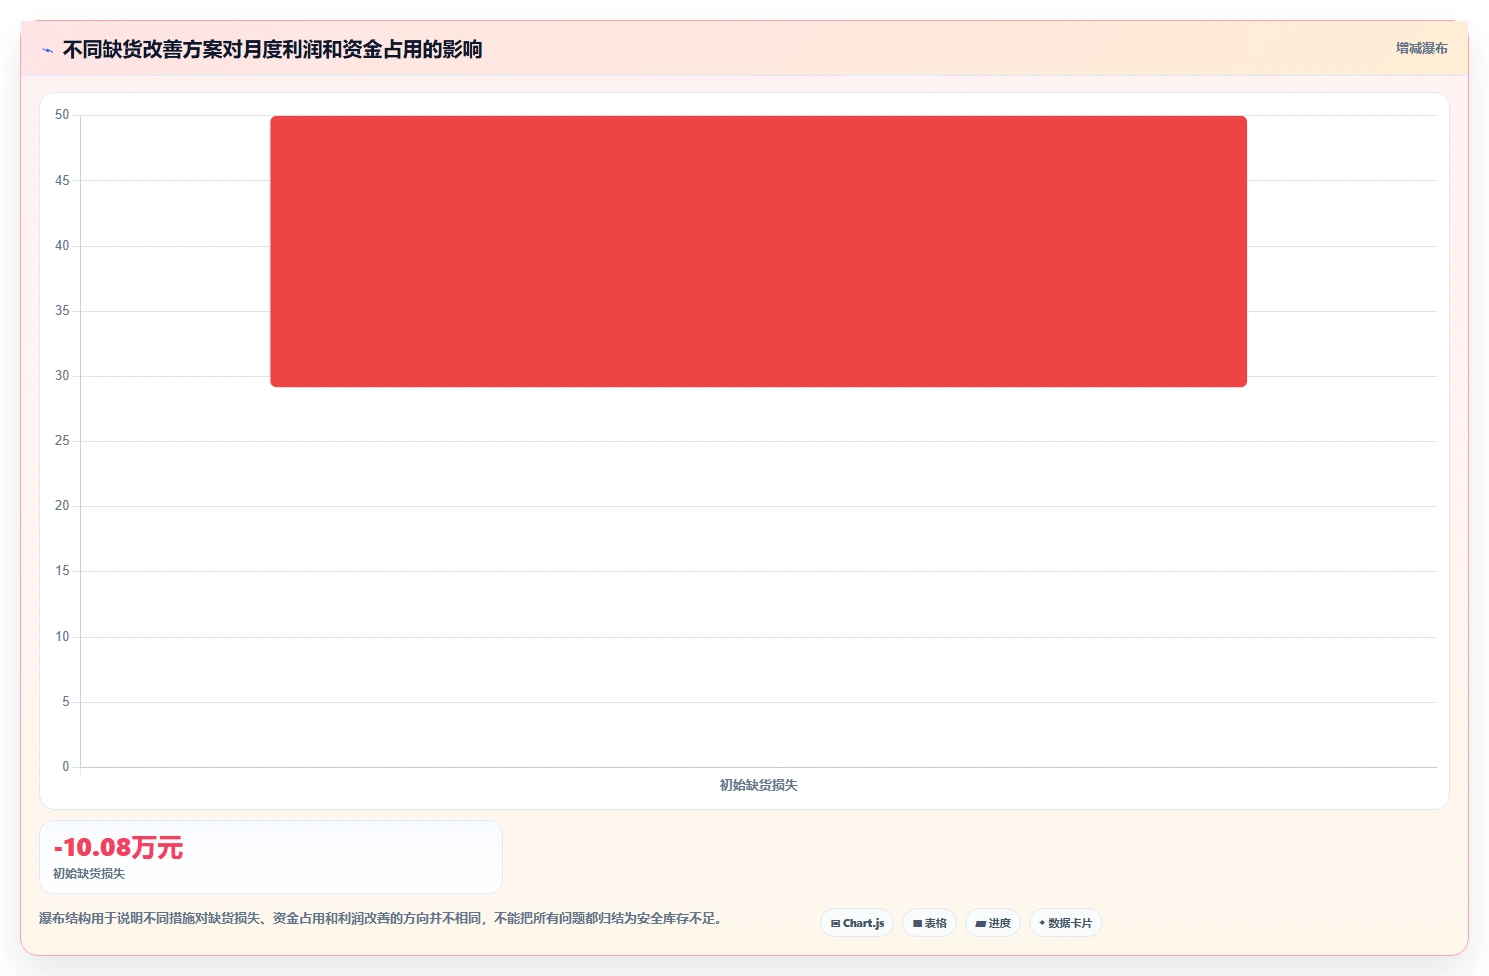
Task: Select the 进度 tag
Action: click(x=992, y=923)
